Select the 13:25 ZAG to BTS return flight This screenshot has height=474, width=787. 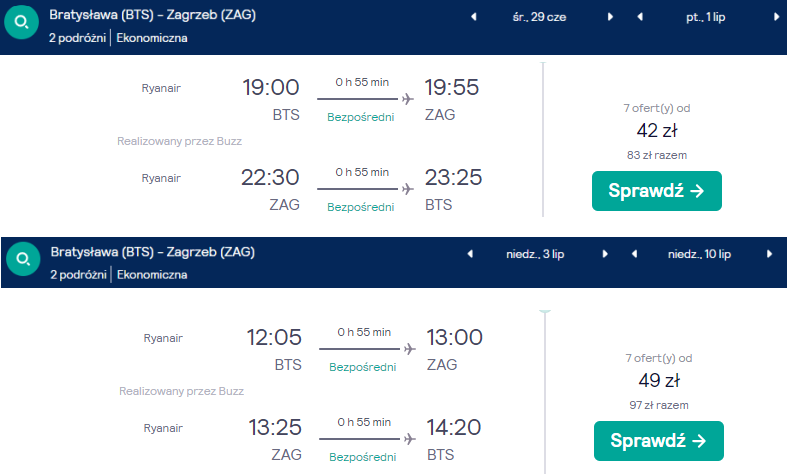tap(312, 440)
